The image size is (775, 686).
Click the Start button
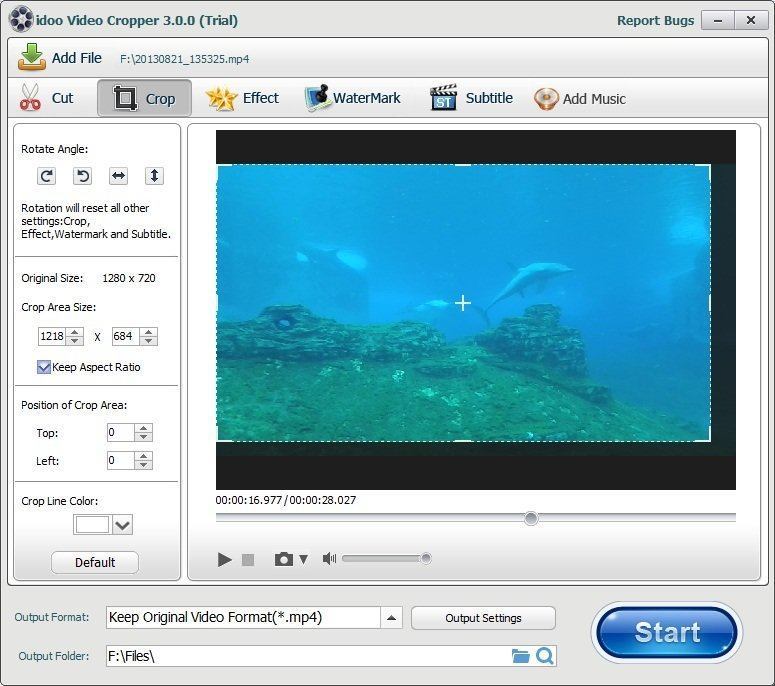coord(667,632)
